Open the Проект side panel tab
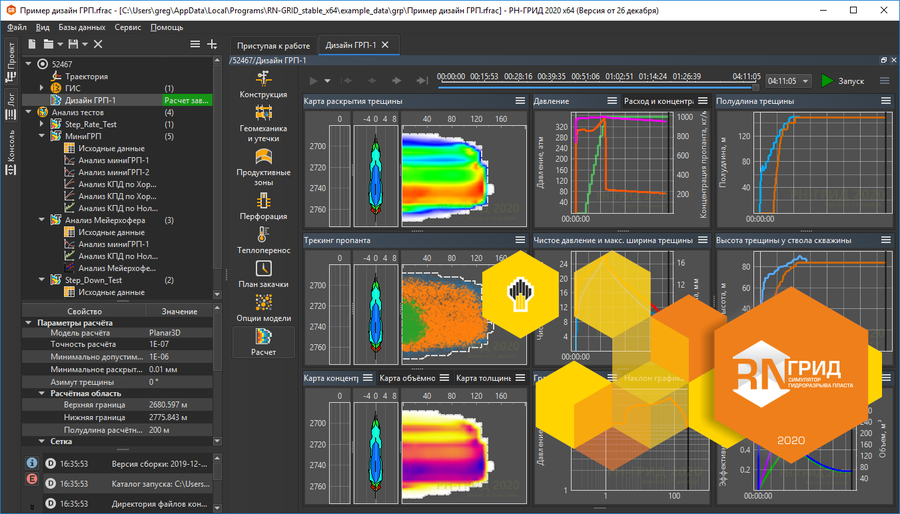The height and width of the screenshot is (514, 900). (11, 61)
